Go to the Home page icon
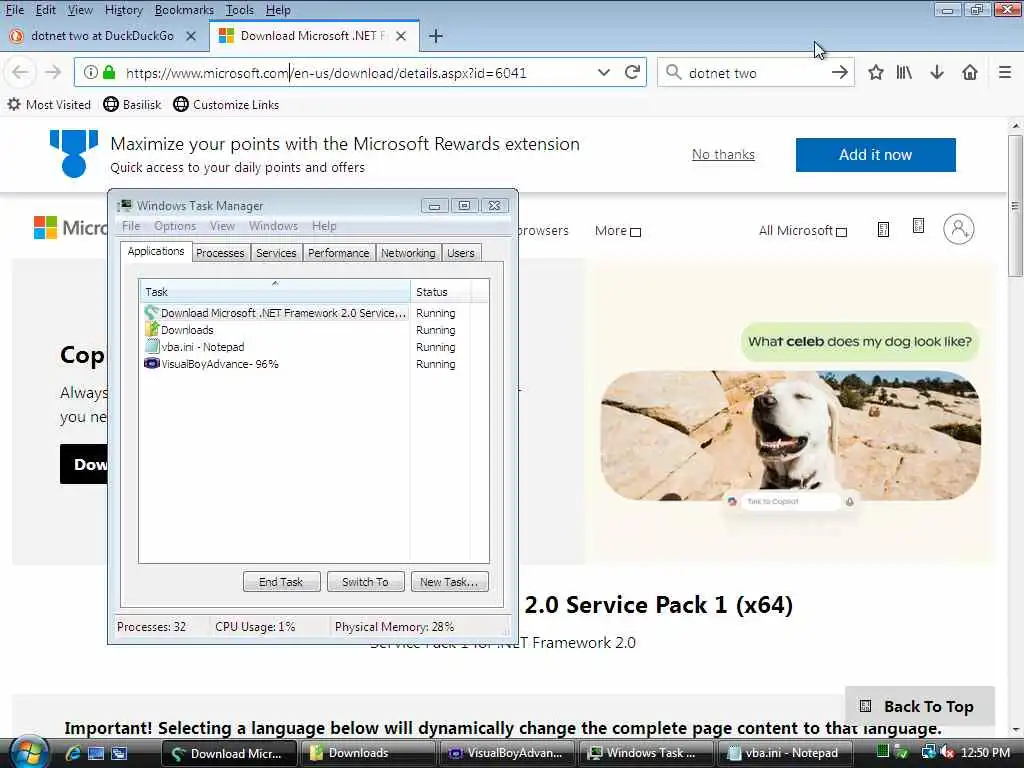 [x=970, y=72]
